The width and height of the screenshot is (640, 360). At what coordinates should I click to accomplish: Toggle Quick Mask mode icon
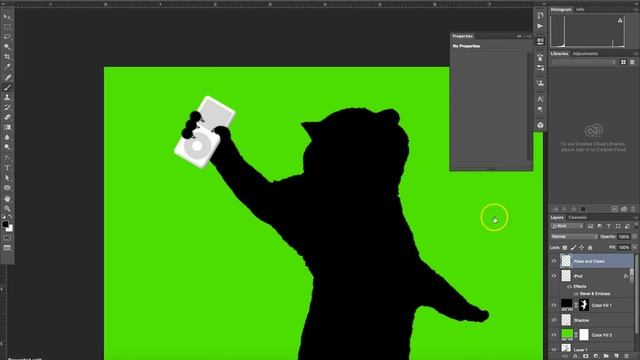click(7, 238)
